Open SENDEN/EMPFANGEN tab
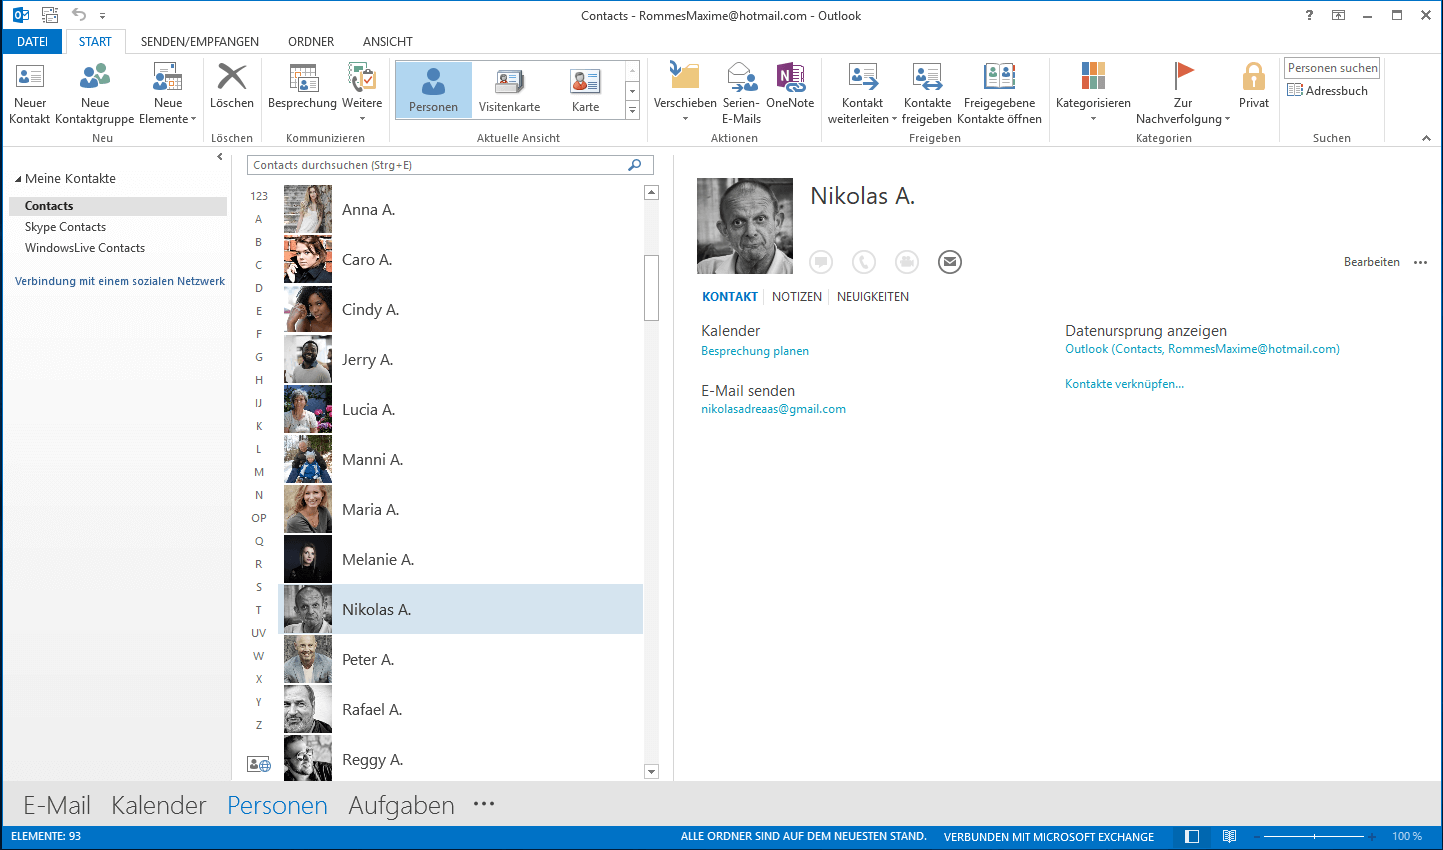1443x850 pixels. 200,41
